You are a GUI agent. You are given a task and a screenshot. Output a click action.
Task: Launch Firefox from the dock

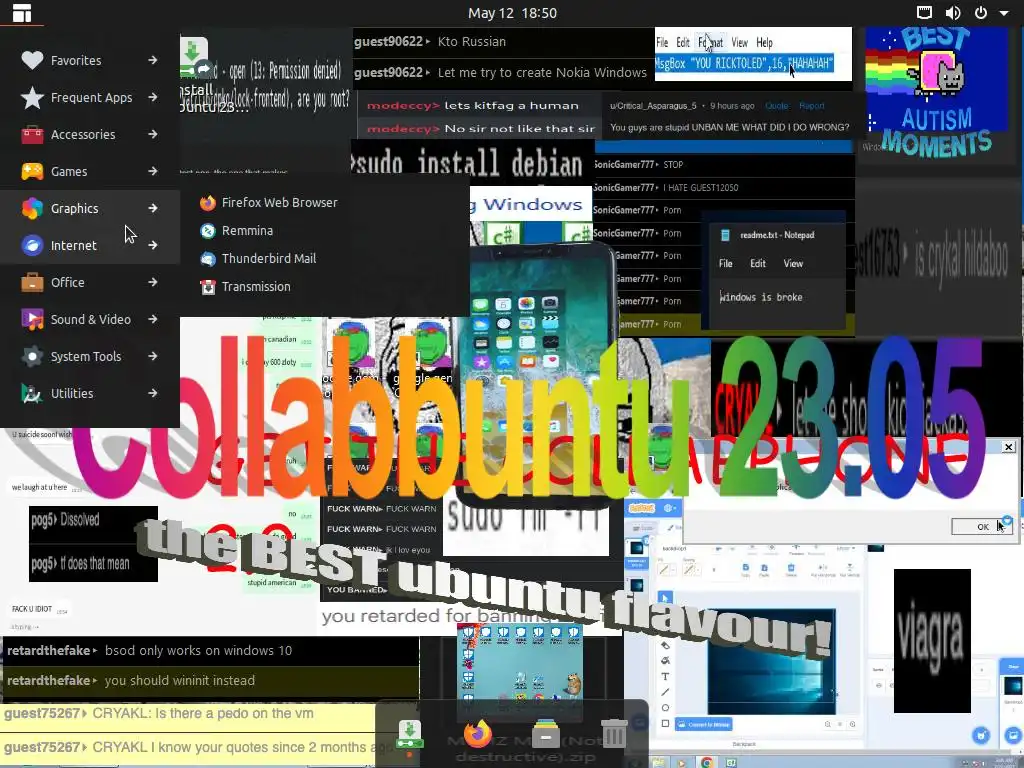[478, 733]
